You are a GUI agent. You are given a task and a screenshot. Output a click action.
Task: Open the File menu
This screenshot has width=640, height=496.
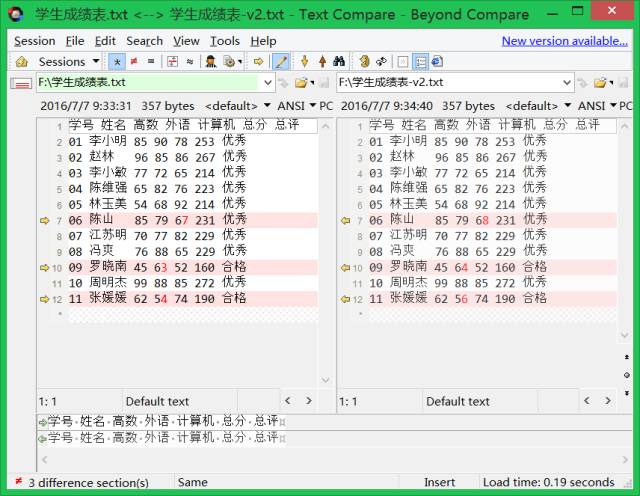pos(75,41)
